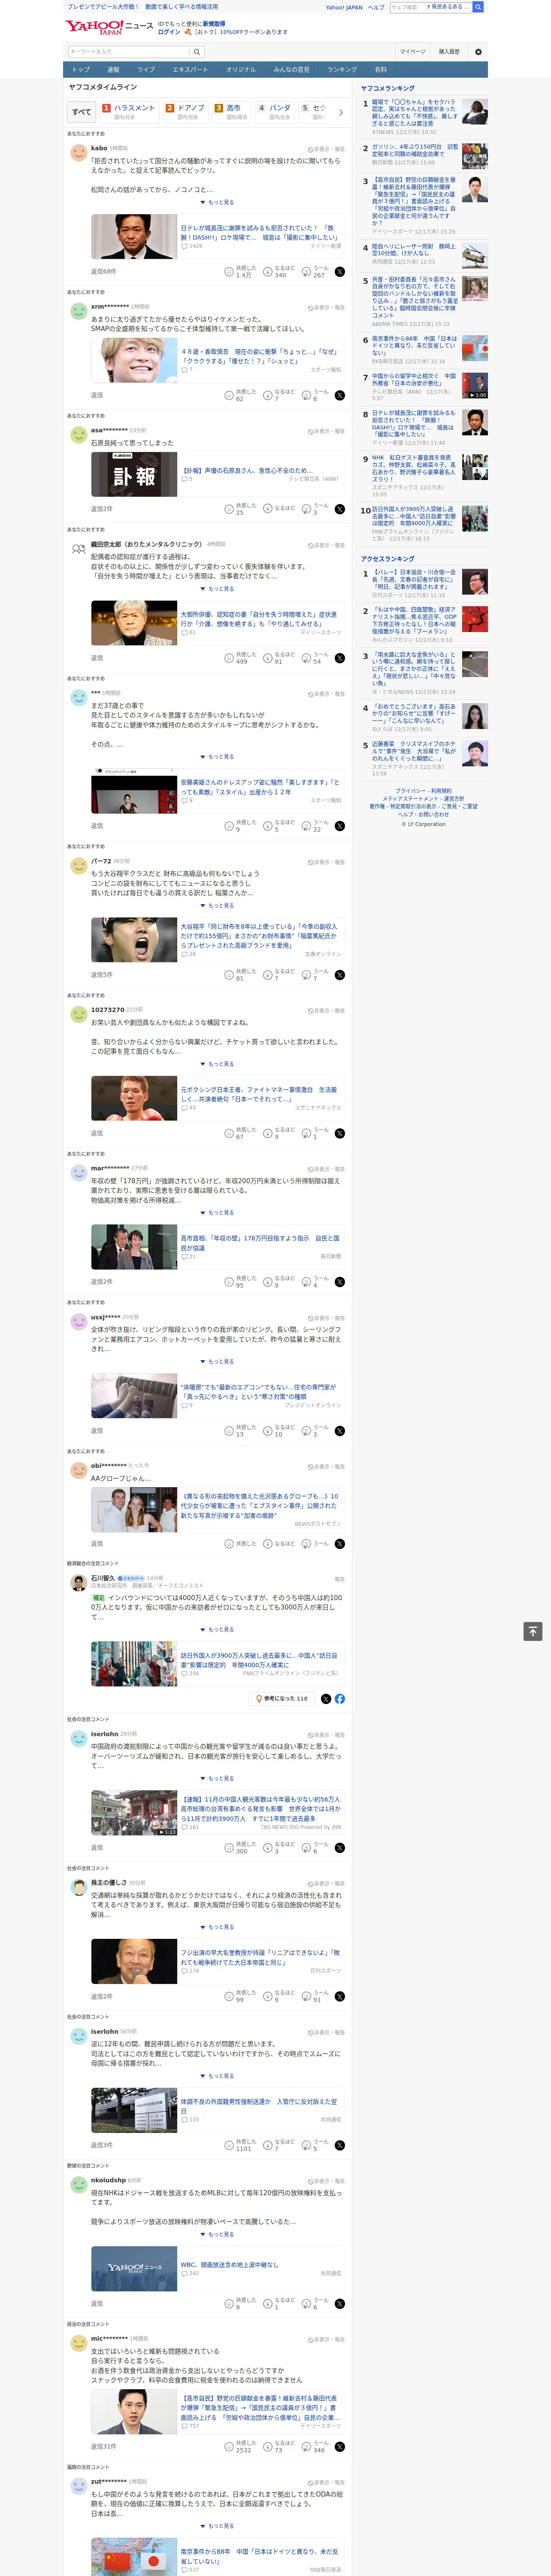Viewport: 551px width, 2576px height.
Task: Open the エキスパート navigation tab
Action: (190, 70)
